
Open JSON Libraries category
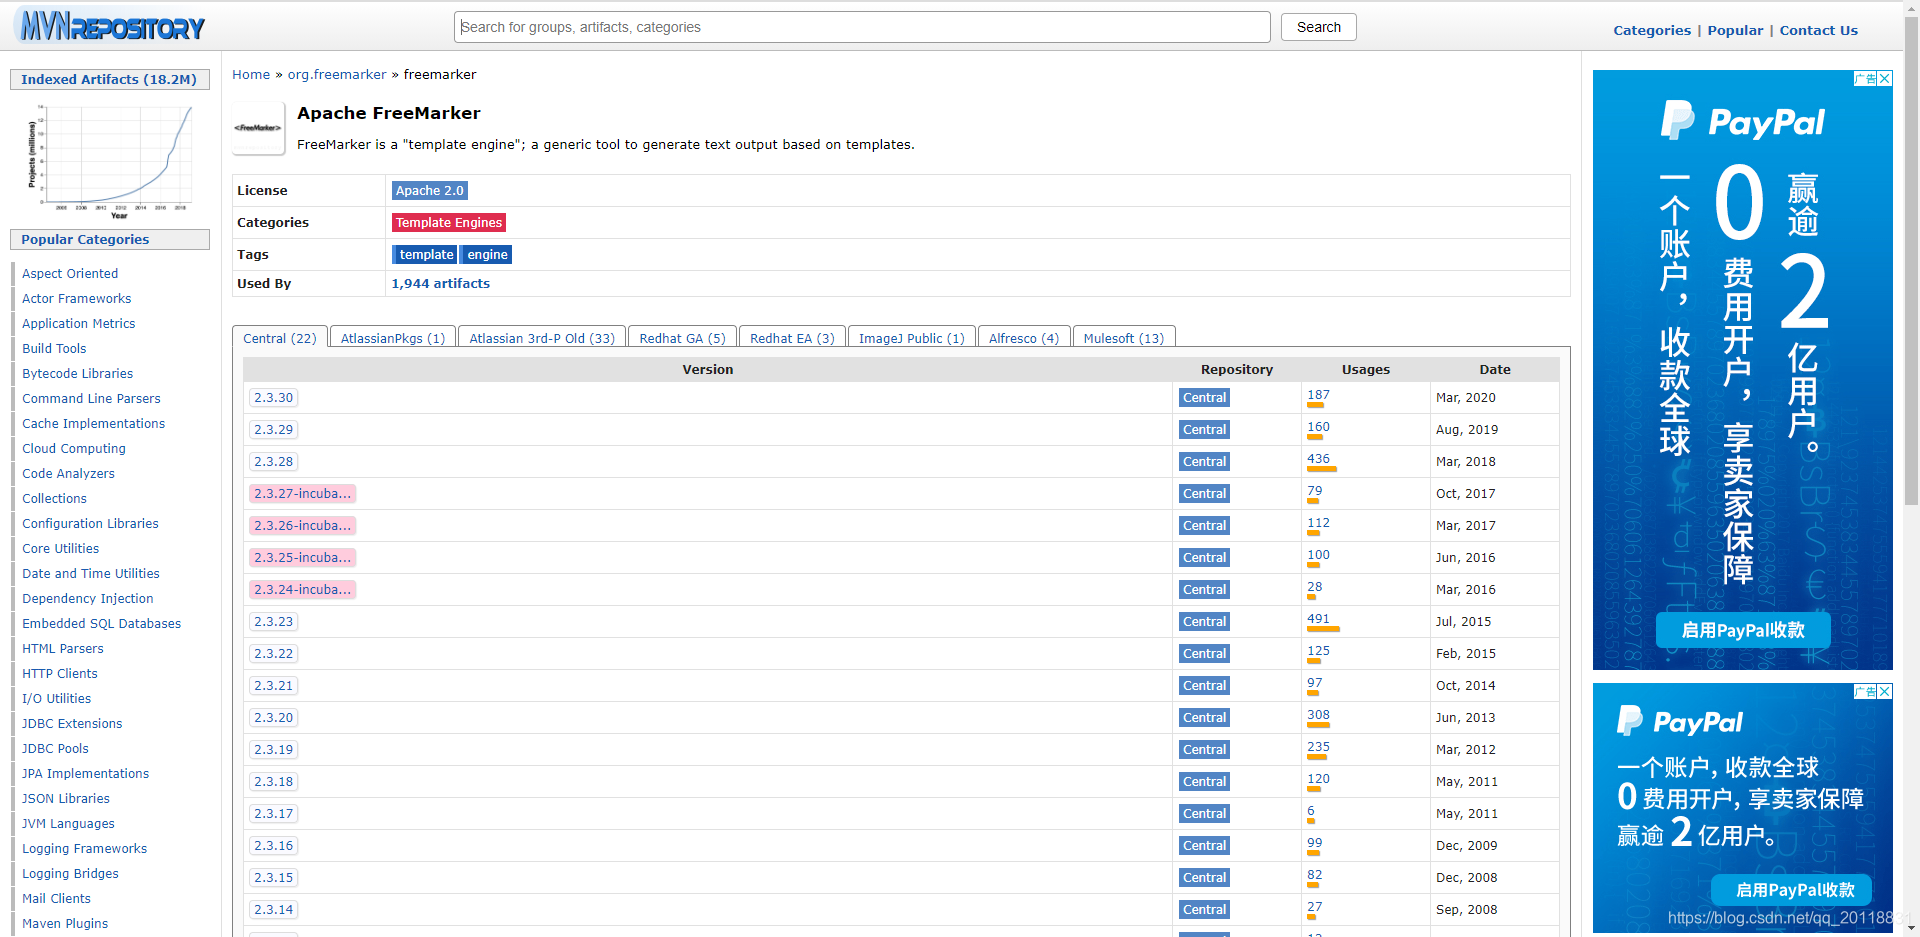pos(66,798)
